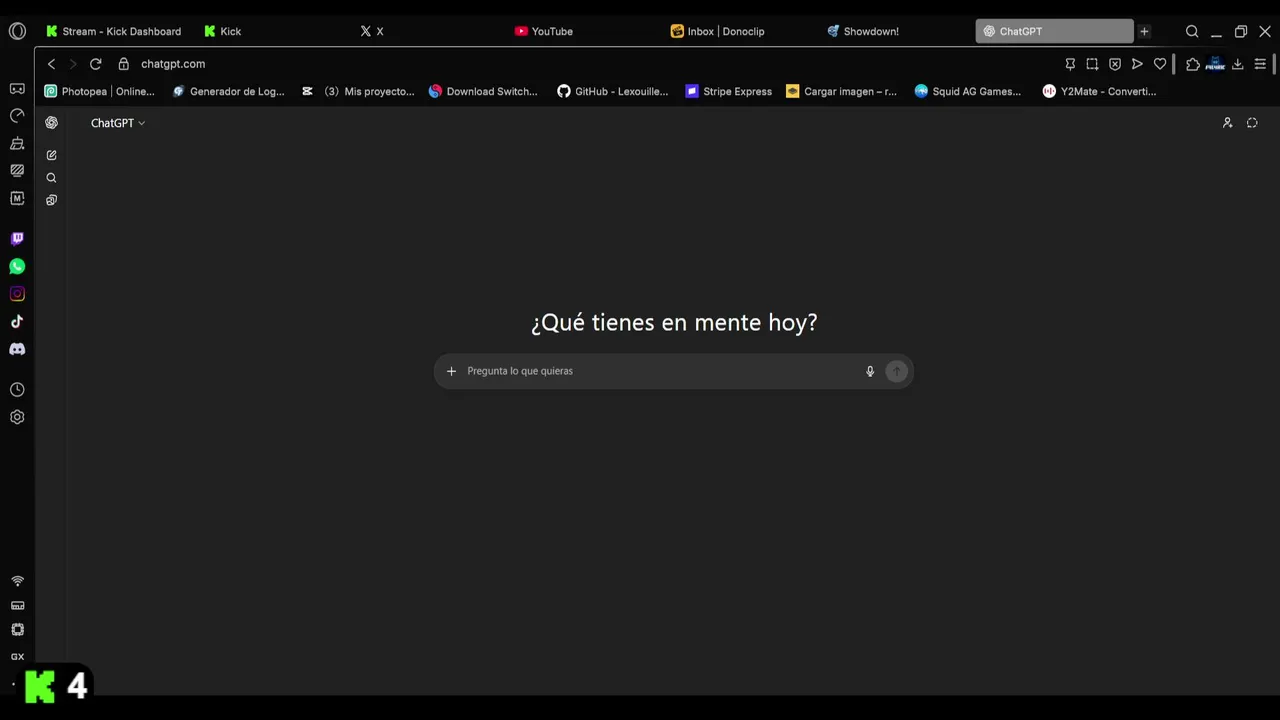The image size is (1280, 720).
Task: Start a new chat with pencil icon
Action: [51, 155]
